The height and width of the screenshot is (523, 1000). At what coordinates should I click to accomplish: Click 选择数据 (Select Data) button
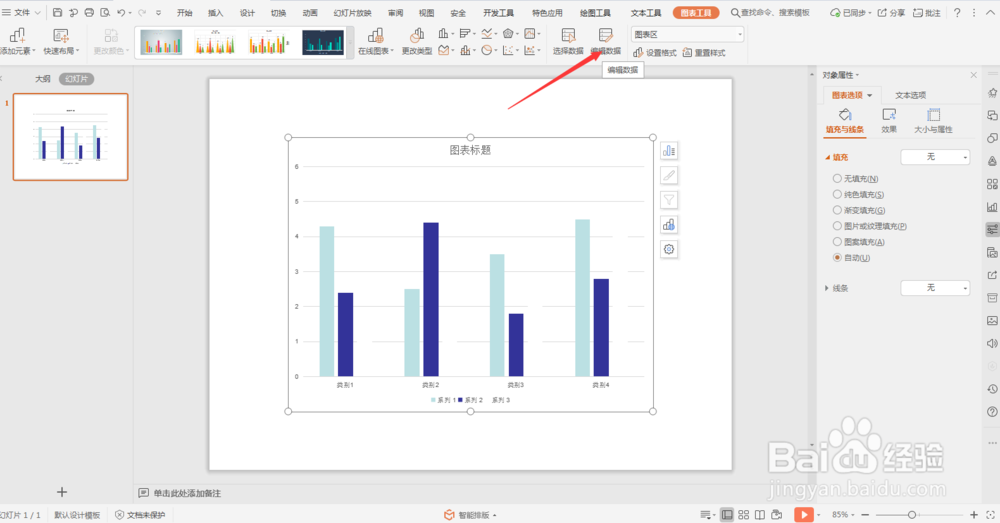(568, 41)
